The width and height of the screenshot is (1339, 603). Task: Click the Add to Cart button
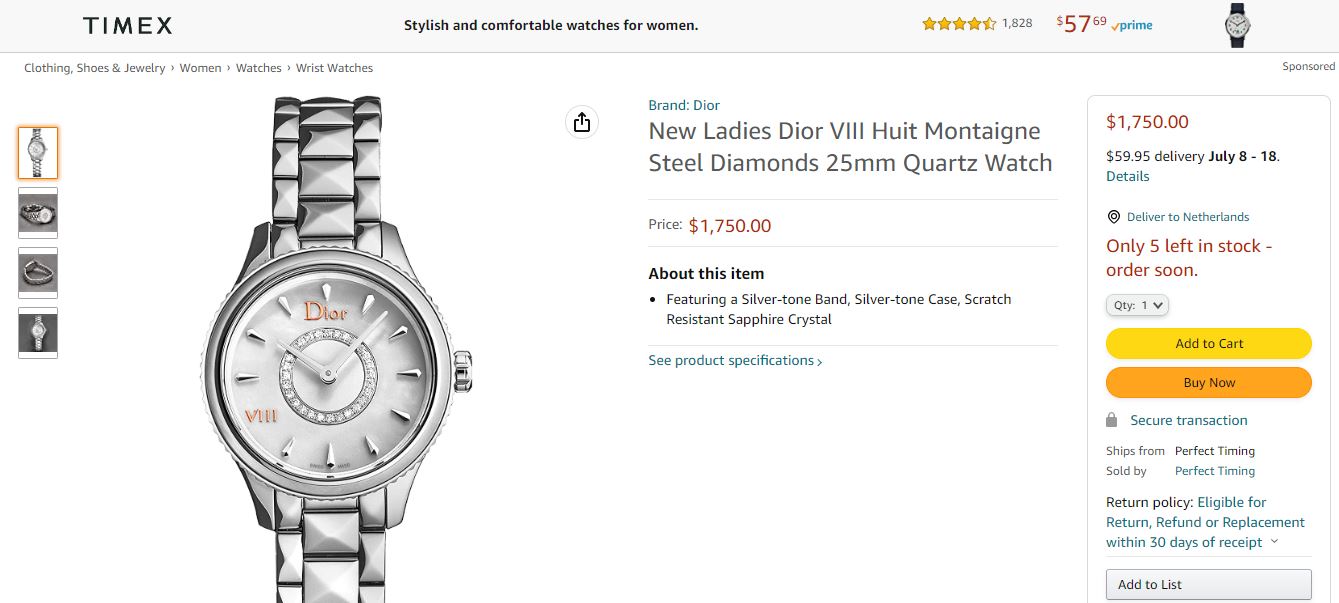pyautogui.click(x=1208, y=343)
